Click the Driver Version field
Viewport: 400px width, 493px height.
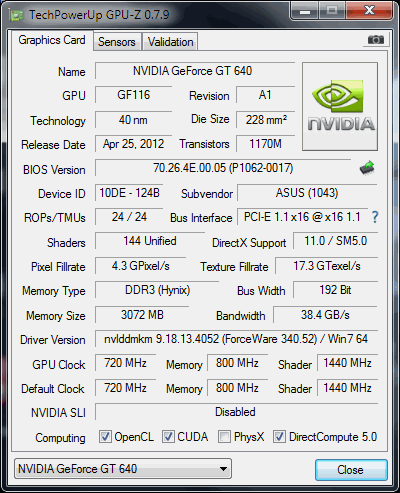tap(236, 339)
